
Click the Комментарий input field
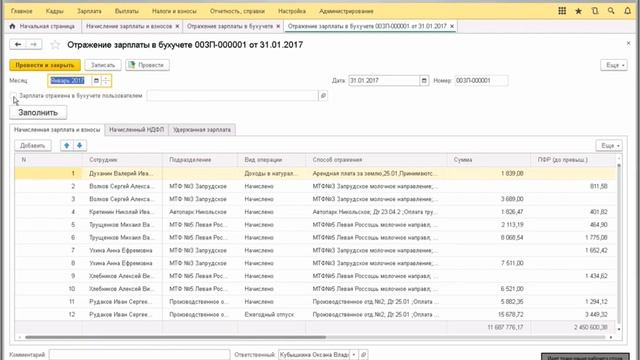139,354
